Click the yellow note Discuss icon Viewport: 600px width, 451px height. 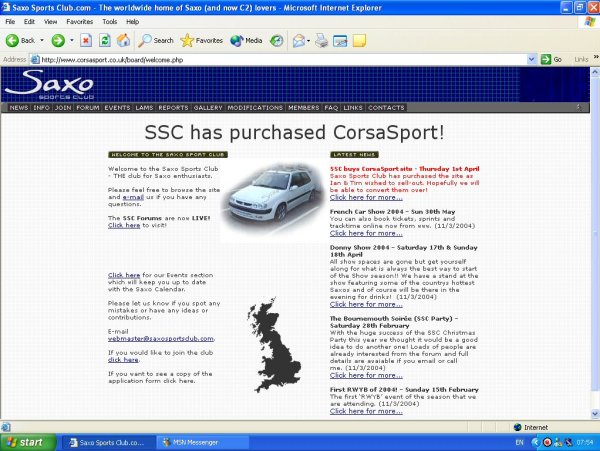coord(359,40)
